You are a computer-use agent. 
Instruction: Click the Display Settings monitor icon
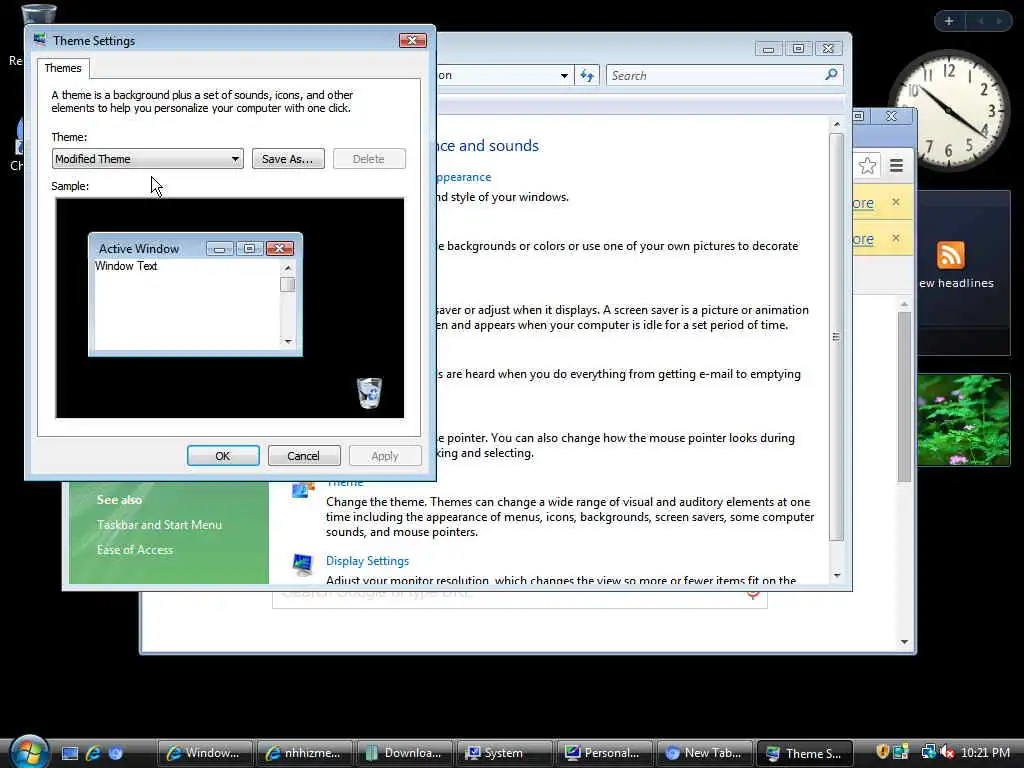pyautogui.click(x=302, y=564)
